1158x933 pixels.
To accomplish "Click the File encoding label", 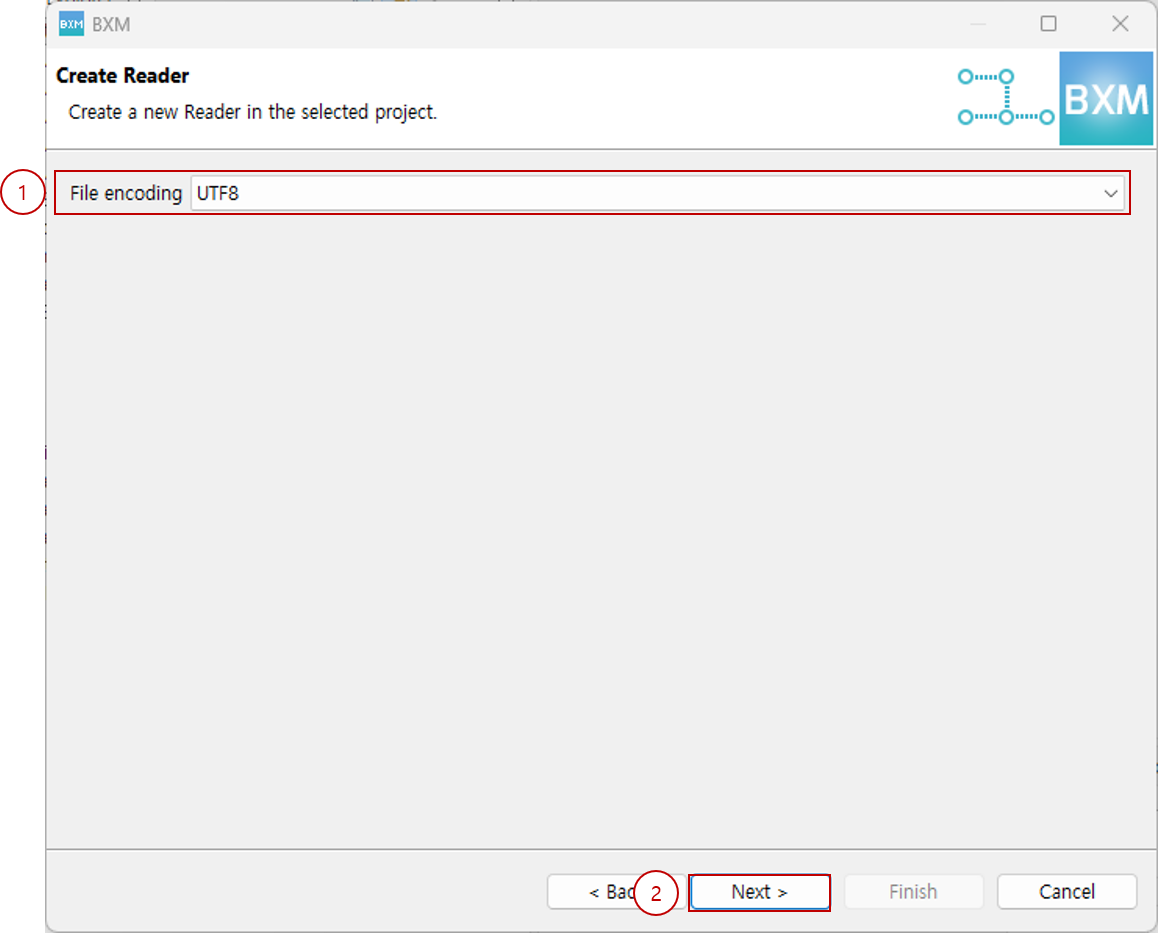I will [126, 194].
